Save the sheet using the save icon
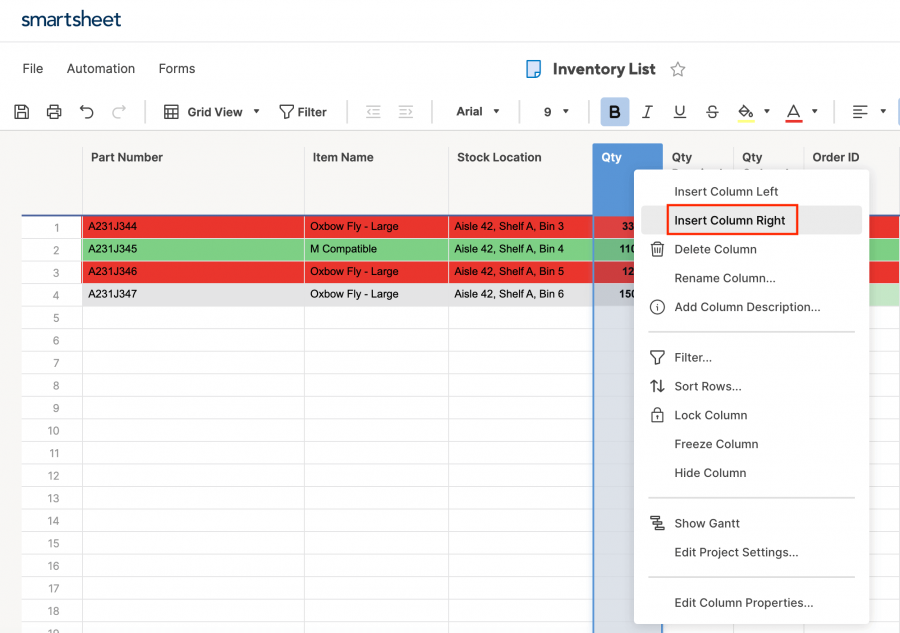The width and height of the screenshot is (900, 633). pos(21,111)
